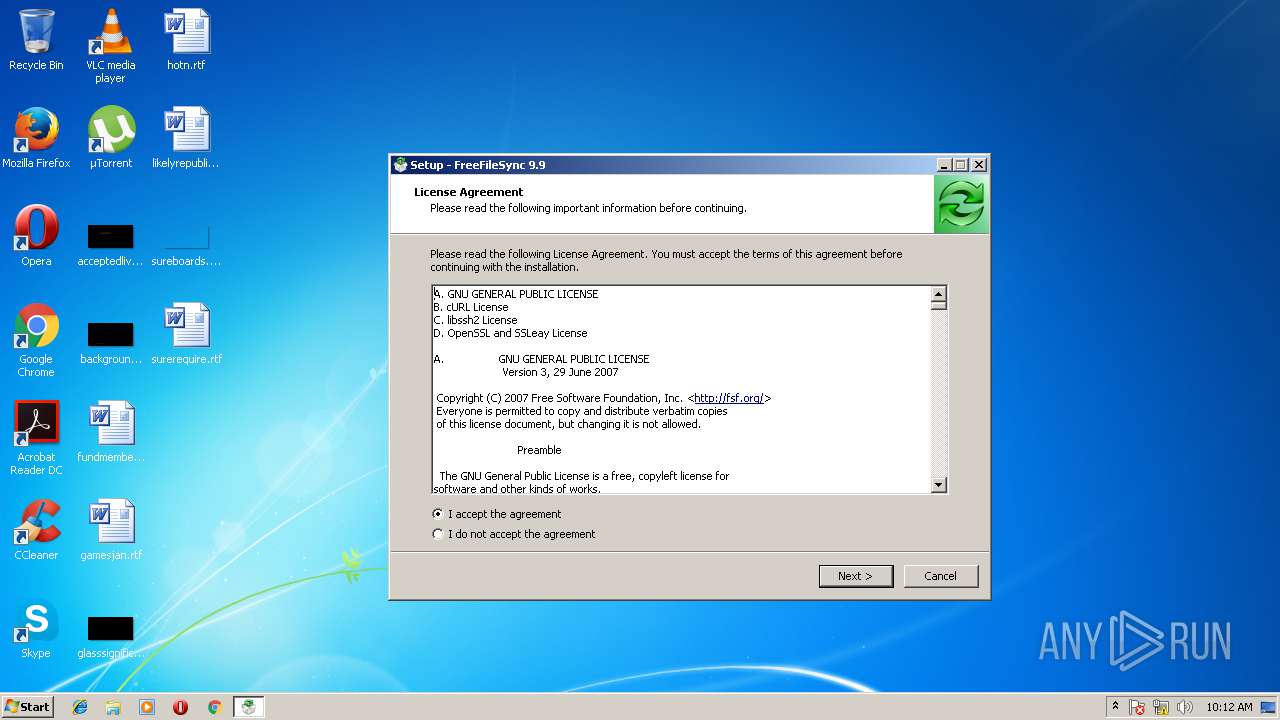Image resolution: width=1280 pixels, height=720 pixels.
Task: Click the show desktop taskbar icon
Action: tap(1268, 707)
